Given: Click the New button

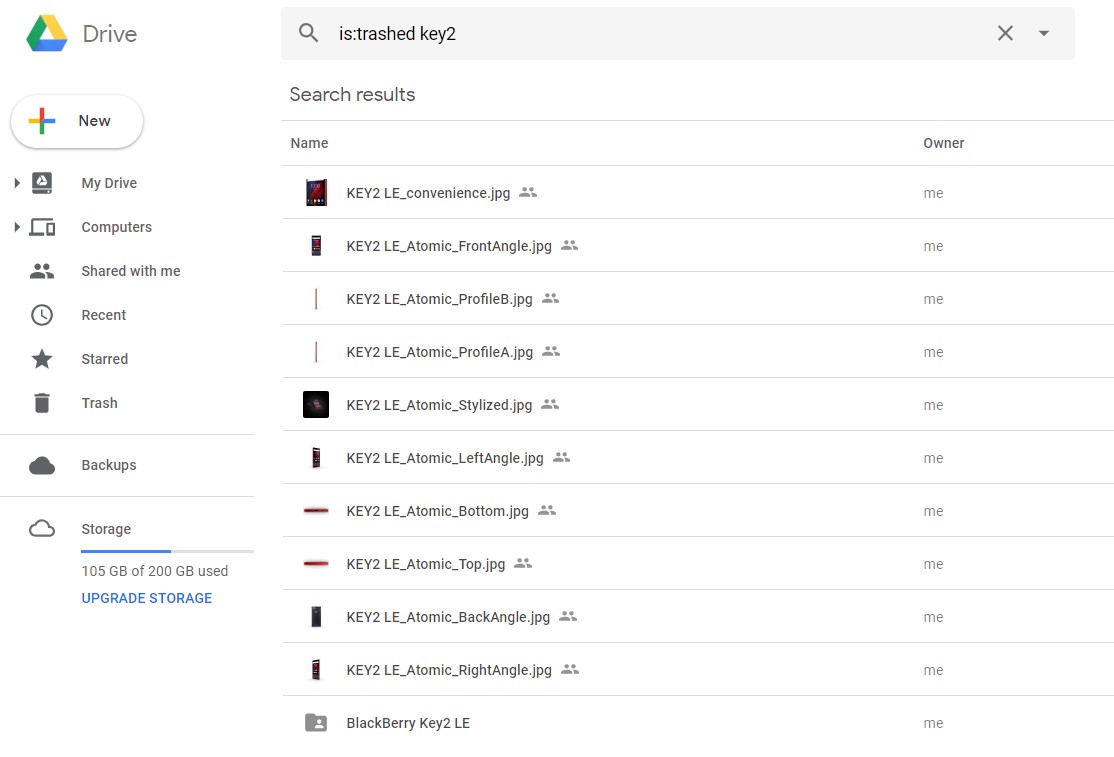Looking at the screenshot, I should point(77,121).
